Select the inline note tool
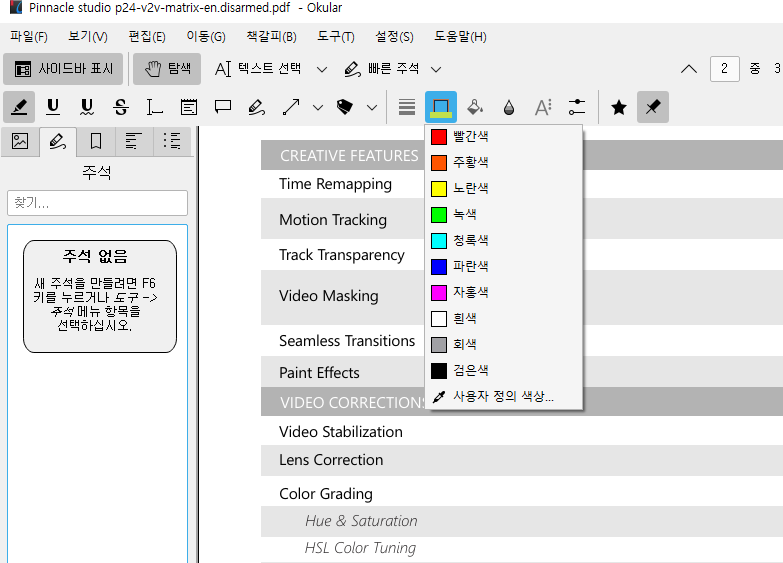 [x=189, y=107]
